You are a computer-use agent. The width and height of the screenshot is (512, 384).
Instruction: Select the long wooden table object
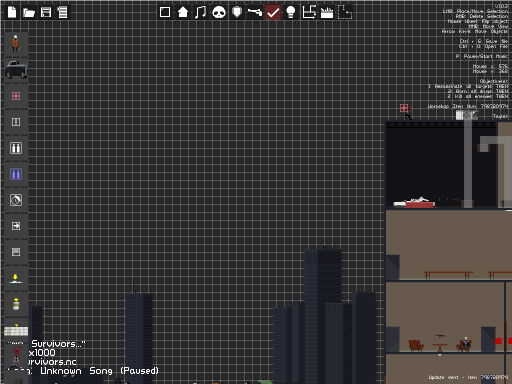click(448, 275)
